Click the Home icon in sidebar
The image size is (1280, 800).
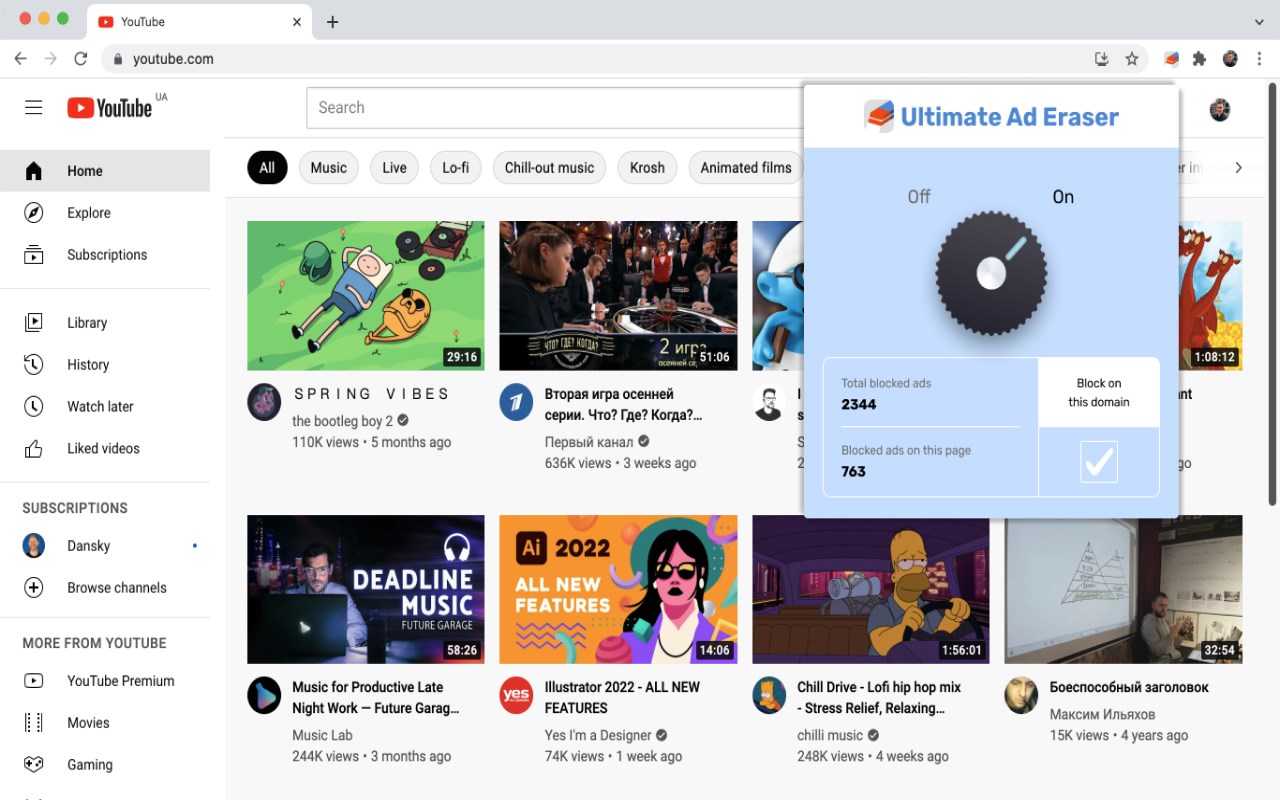[34, 171]
